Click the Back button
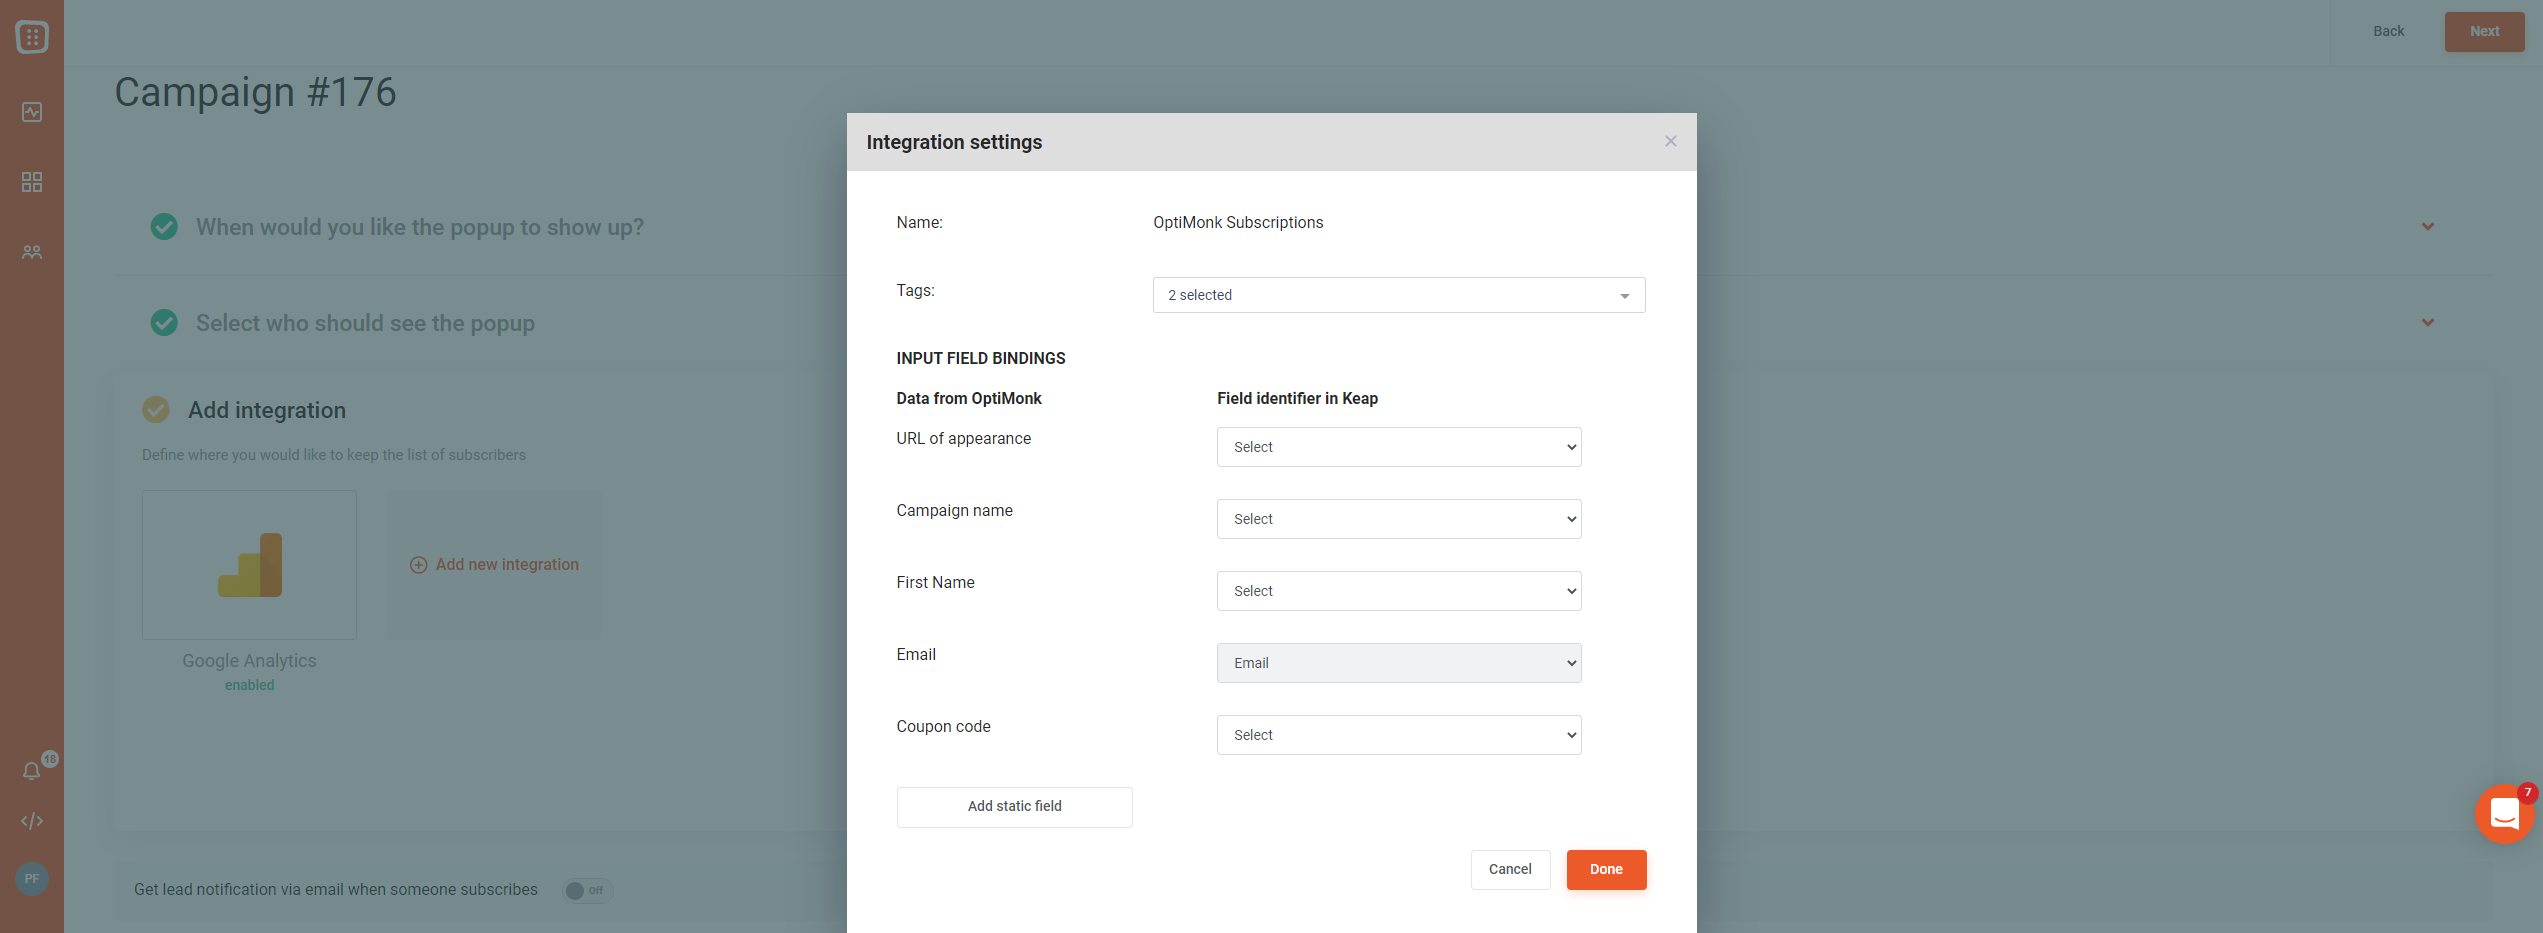The width and height of the screenshot is (2543, 933). point(2389,32)
